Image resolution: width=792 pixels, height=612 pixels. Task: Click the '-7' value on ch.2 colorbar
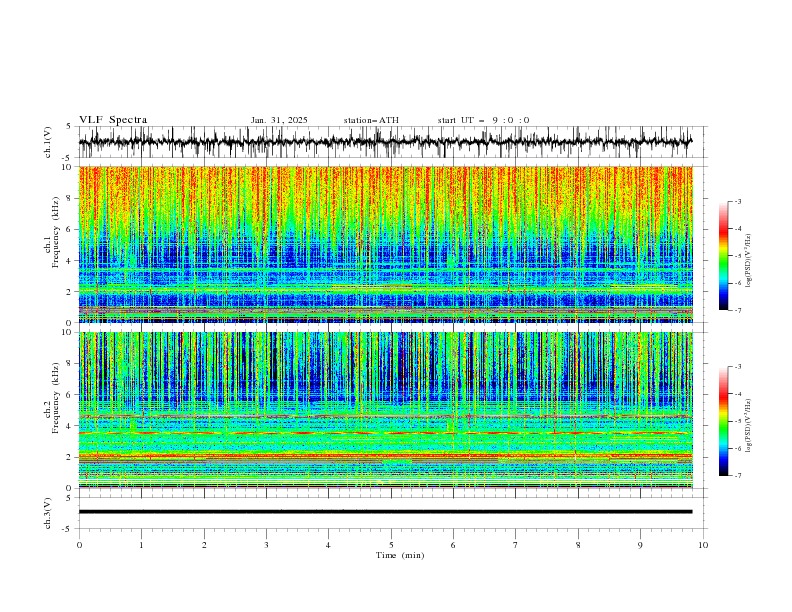(x=737, y=476)
